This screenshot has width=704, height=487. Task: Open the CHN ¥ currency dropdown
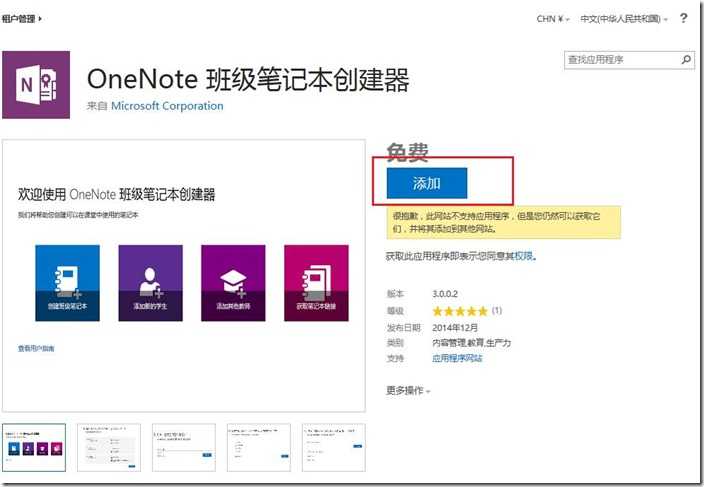coord(553,19)
